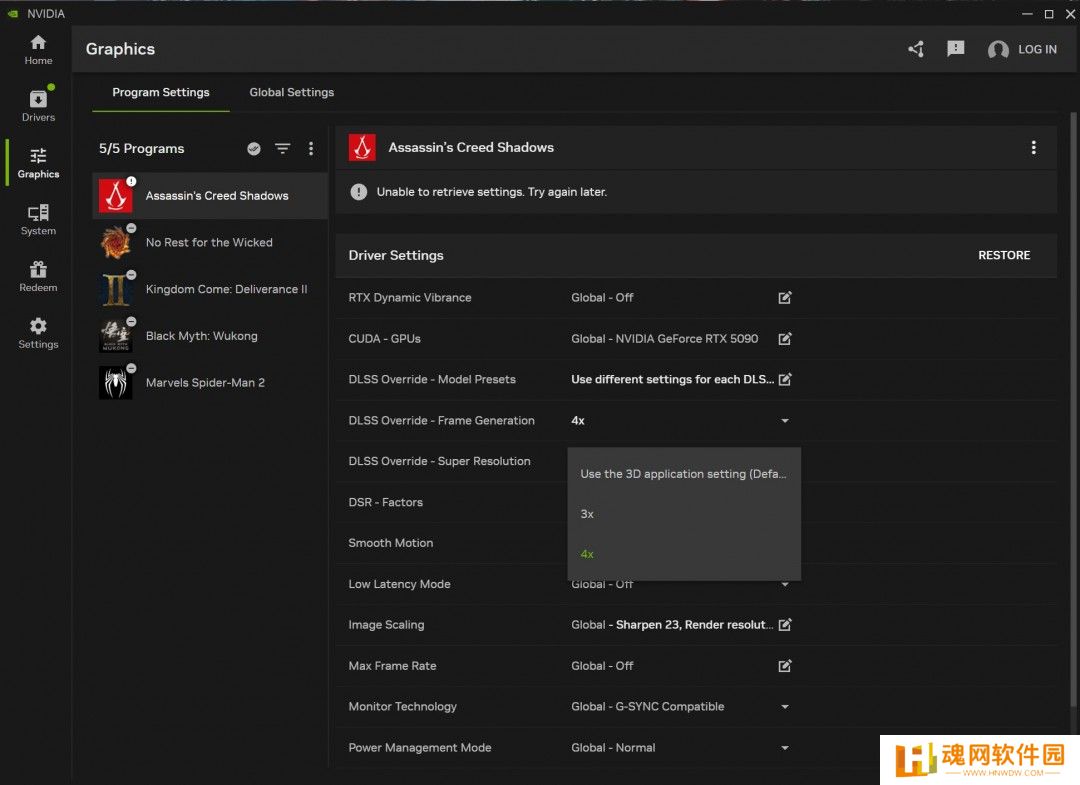
Task: Choose the 4x frame generation option
Action: [x=683, y=554]
